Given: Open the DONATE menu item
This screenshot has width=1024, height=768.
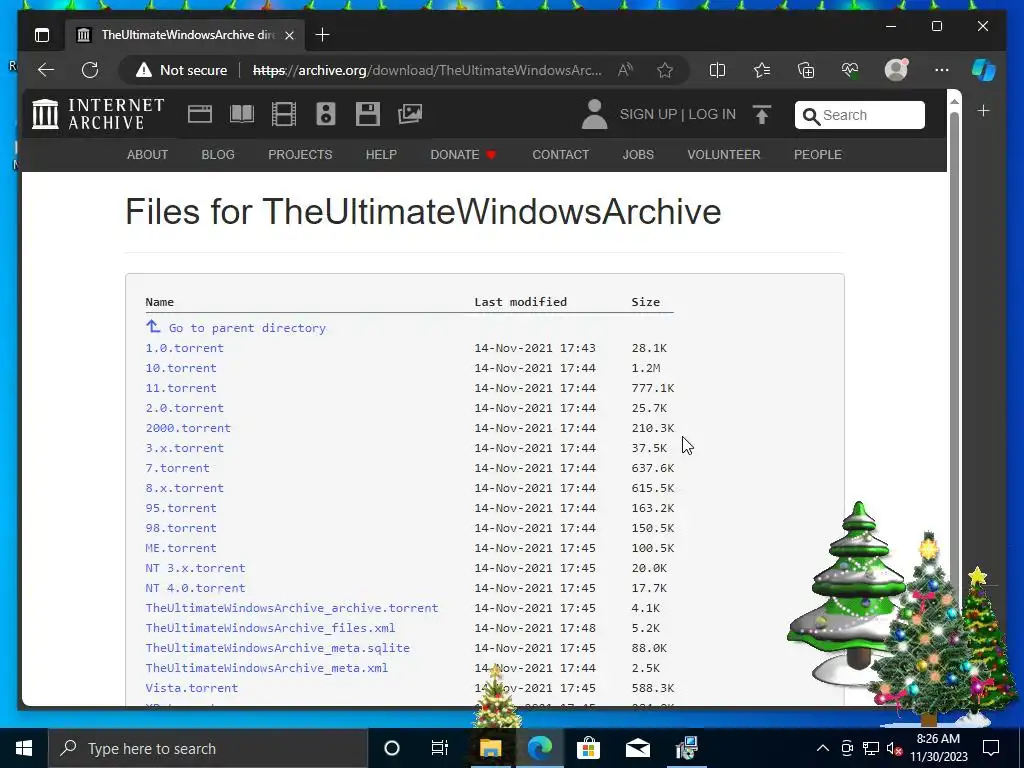Looking at the screenshot, I should click(x=463, y=155).
